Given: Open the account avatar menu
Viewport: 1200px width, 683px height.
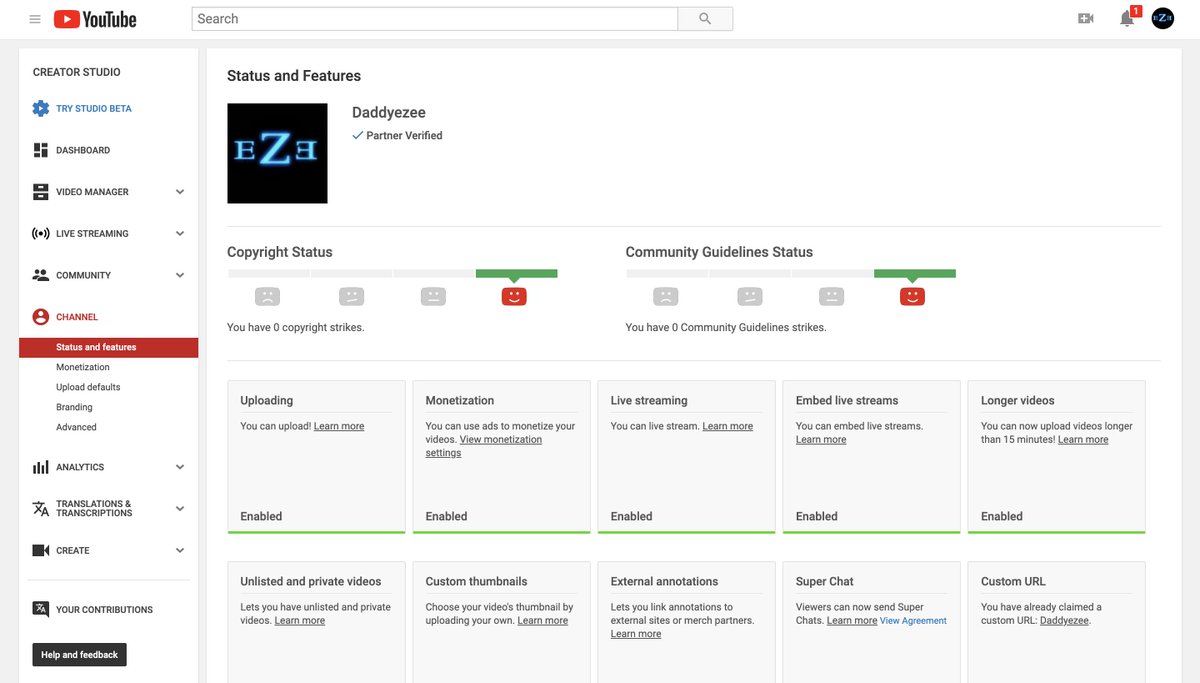Looking at the screenshot, I should tap(1163, 19).
